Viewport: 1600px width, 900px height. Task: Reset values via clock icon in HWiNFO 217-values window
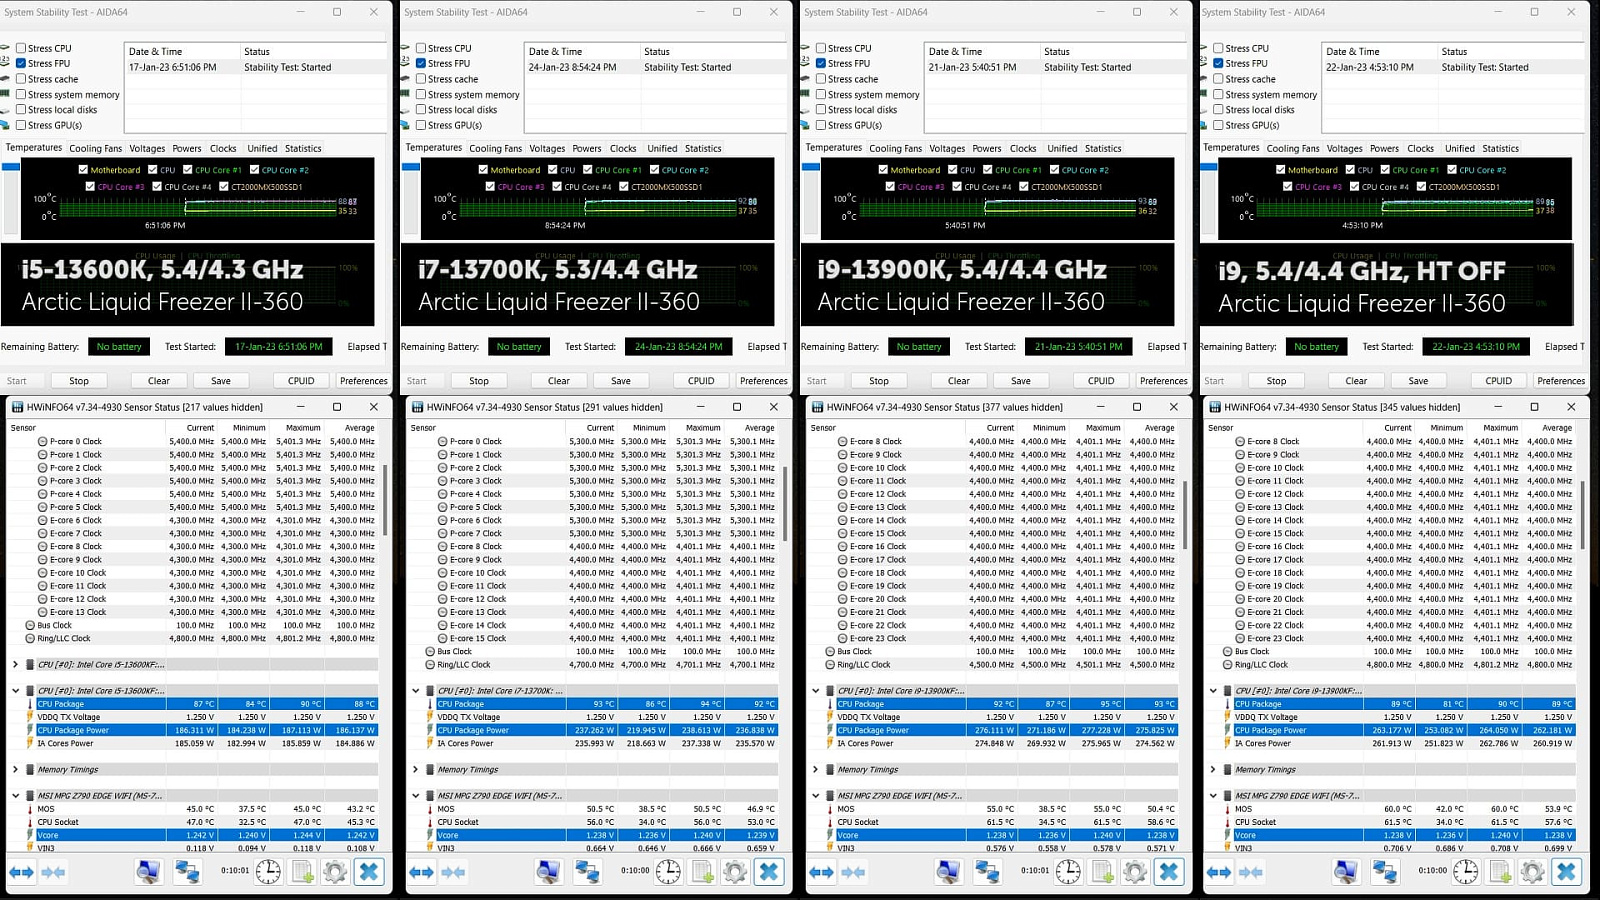pos(268,872)
